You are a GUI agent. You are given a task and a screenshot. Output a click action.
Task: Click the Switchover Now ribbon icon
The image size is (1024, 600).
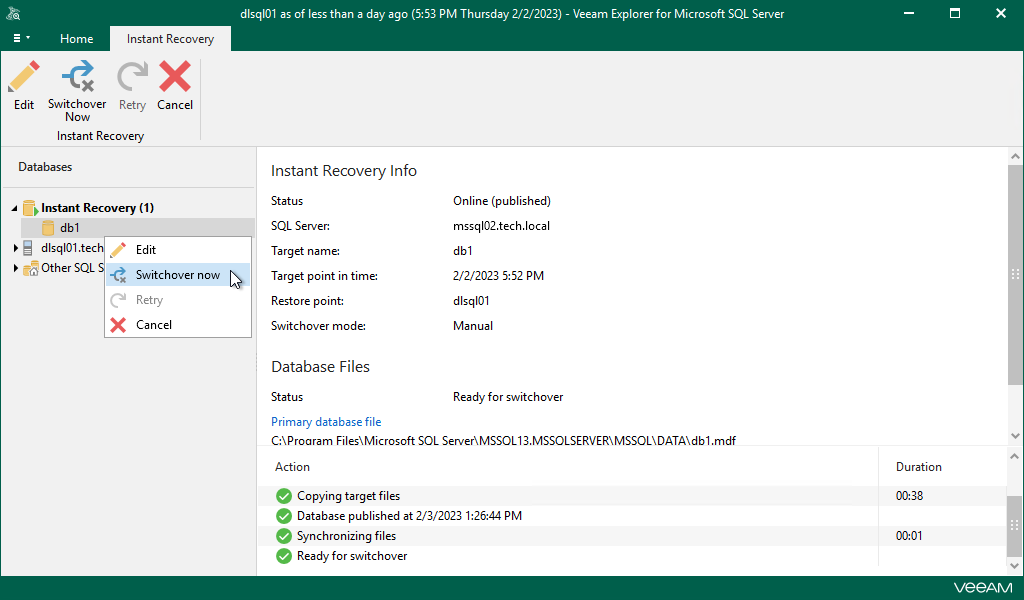coord(77,76)
